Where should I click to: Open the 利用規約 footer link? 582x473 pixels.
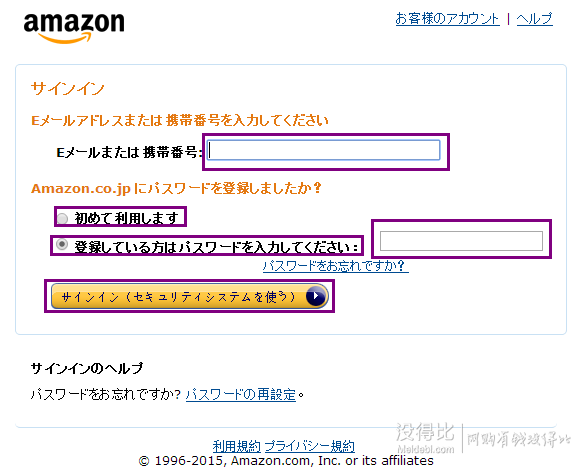point(236,446)
